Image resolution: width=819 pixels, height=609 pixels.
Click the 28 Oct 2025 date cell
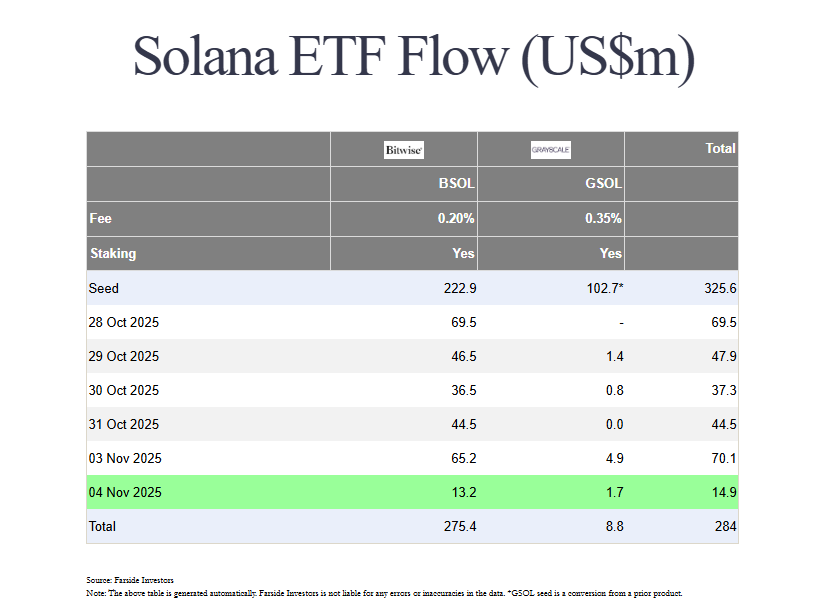pos(124,323)
